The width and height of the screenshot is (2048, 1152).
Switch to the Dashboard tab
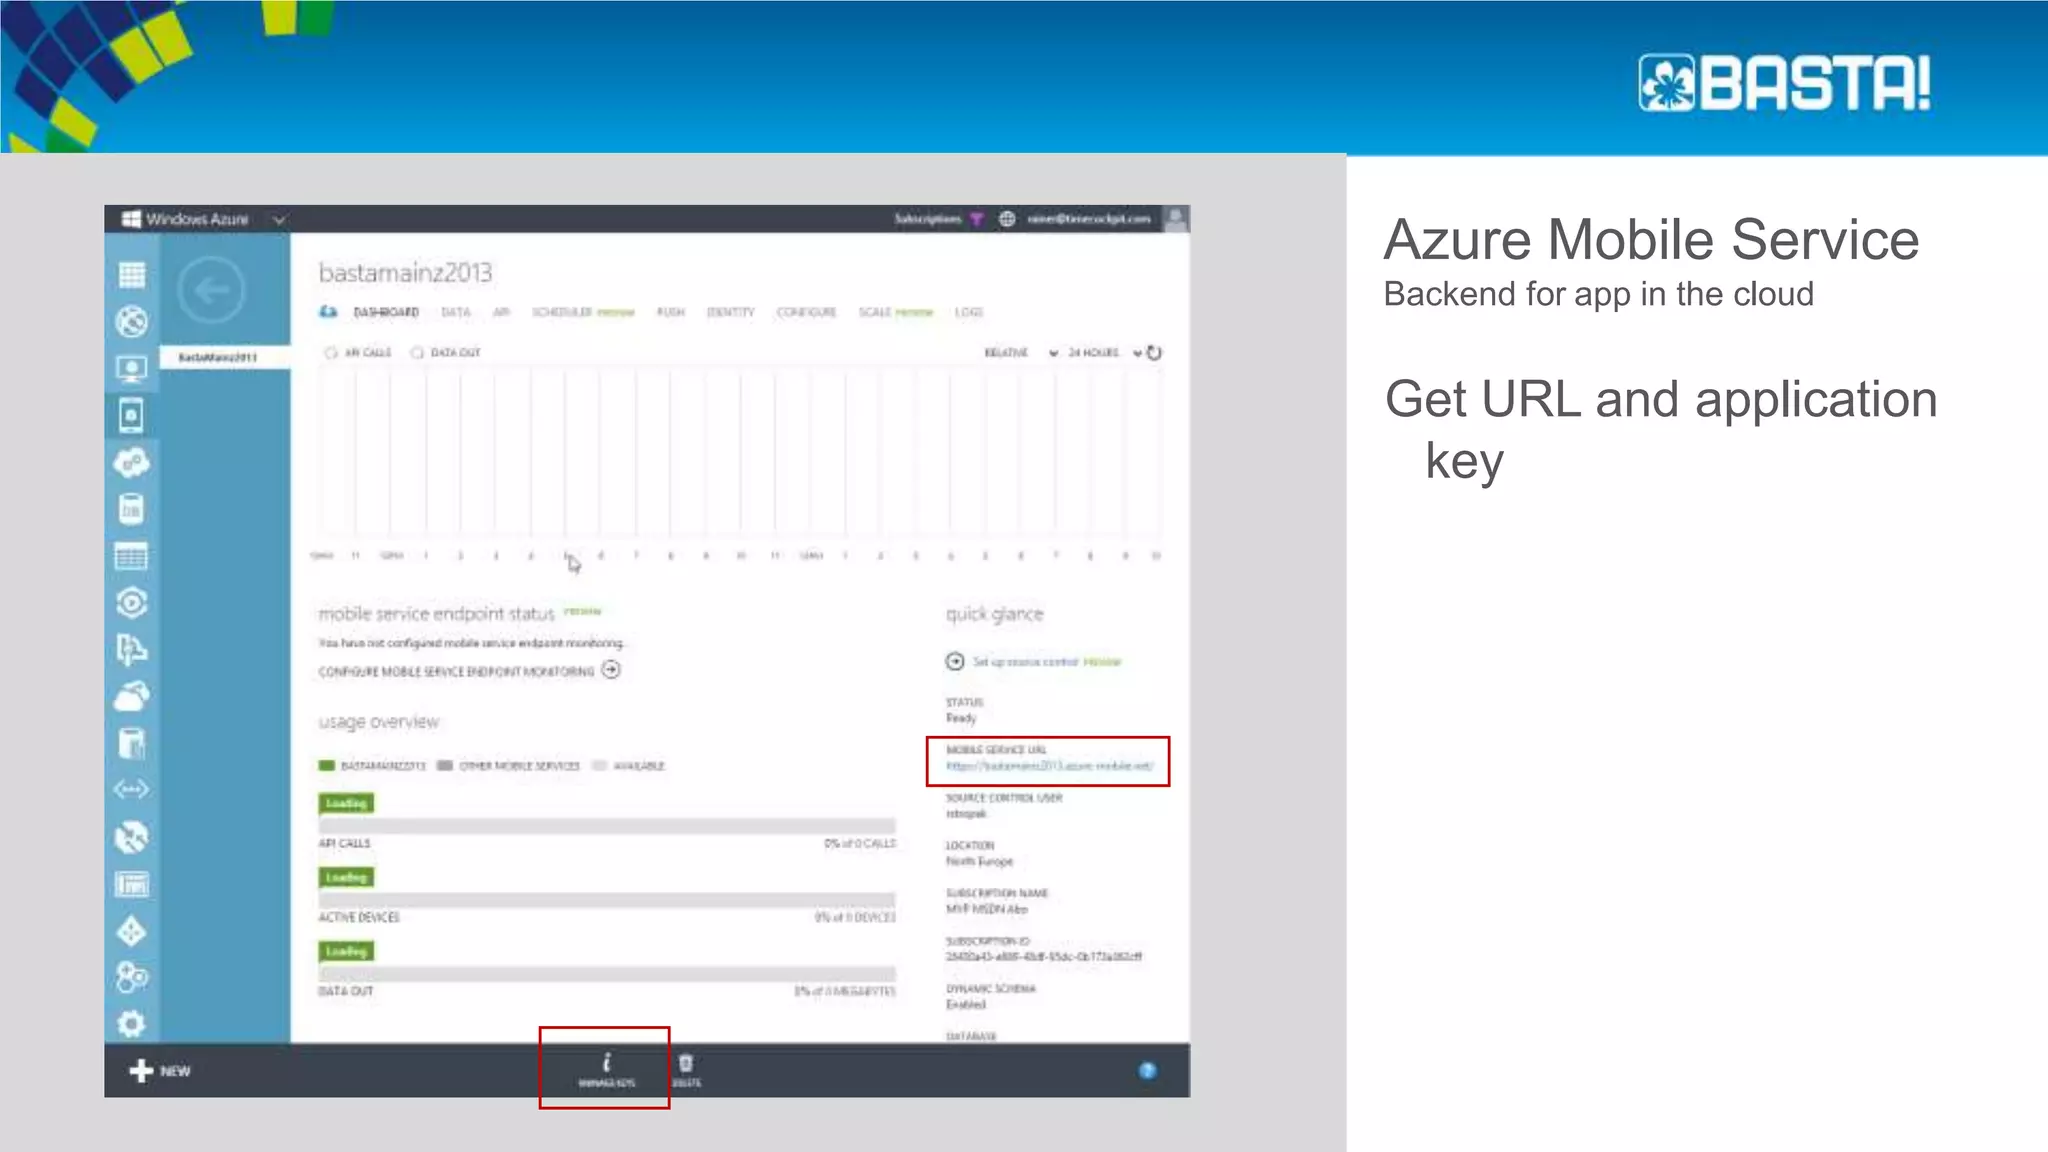point(386,312)
